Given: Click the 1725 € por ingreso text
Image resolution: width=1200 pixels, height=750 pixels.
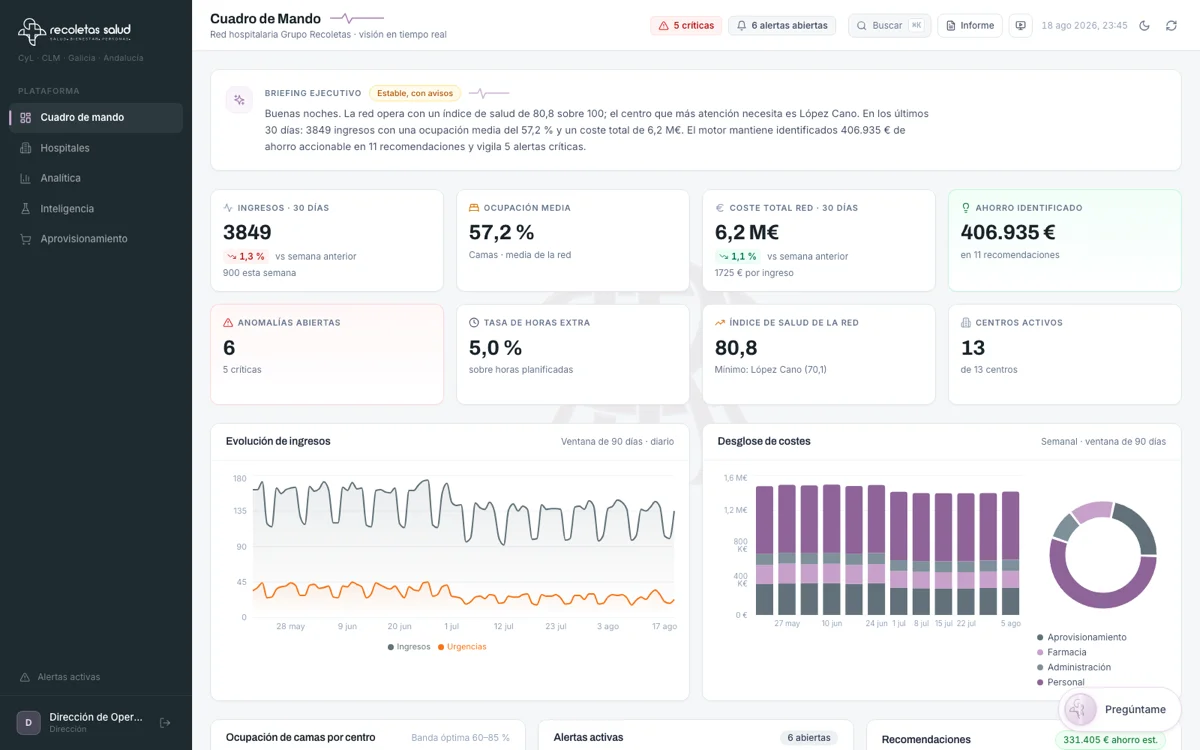Looking at the screenshot, I should coord(754,273).
